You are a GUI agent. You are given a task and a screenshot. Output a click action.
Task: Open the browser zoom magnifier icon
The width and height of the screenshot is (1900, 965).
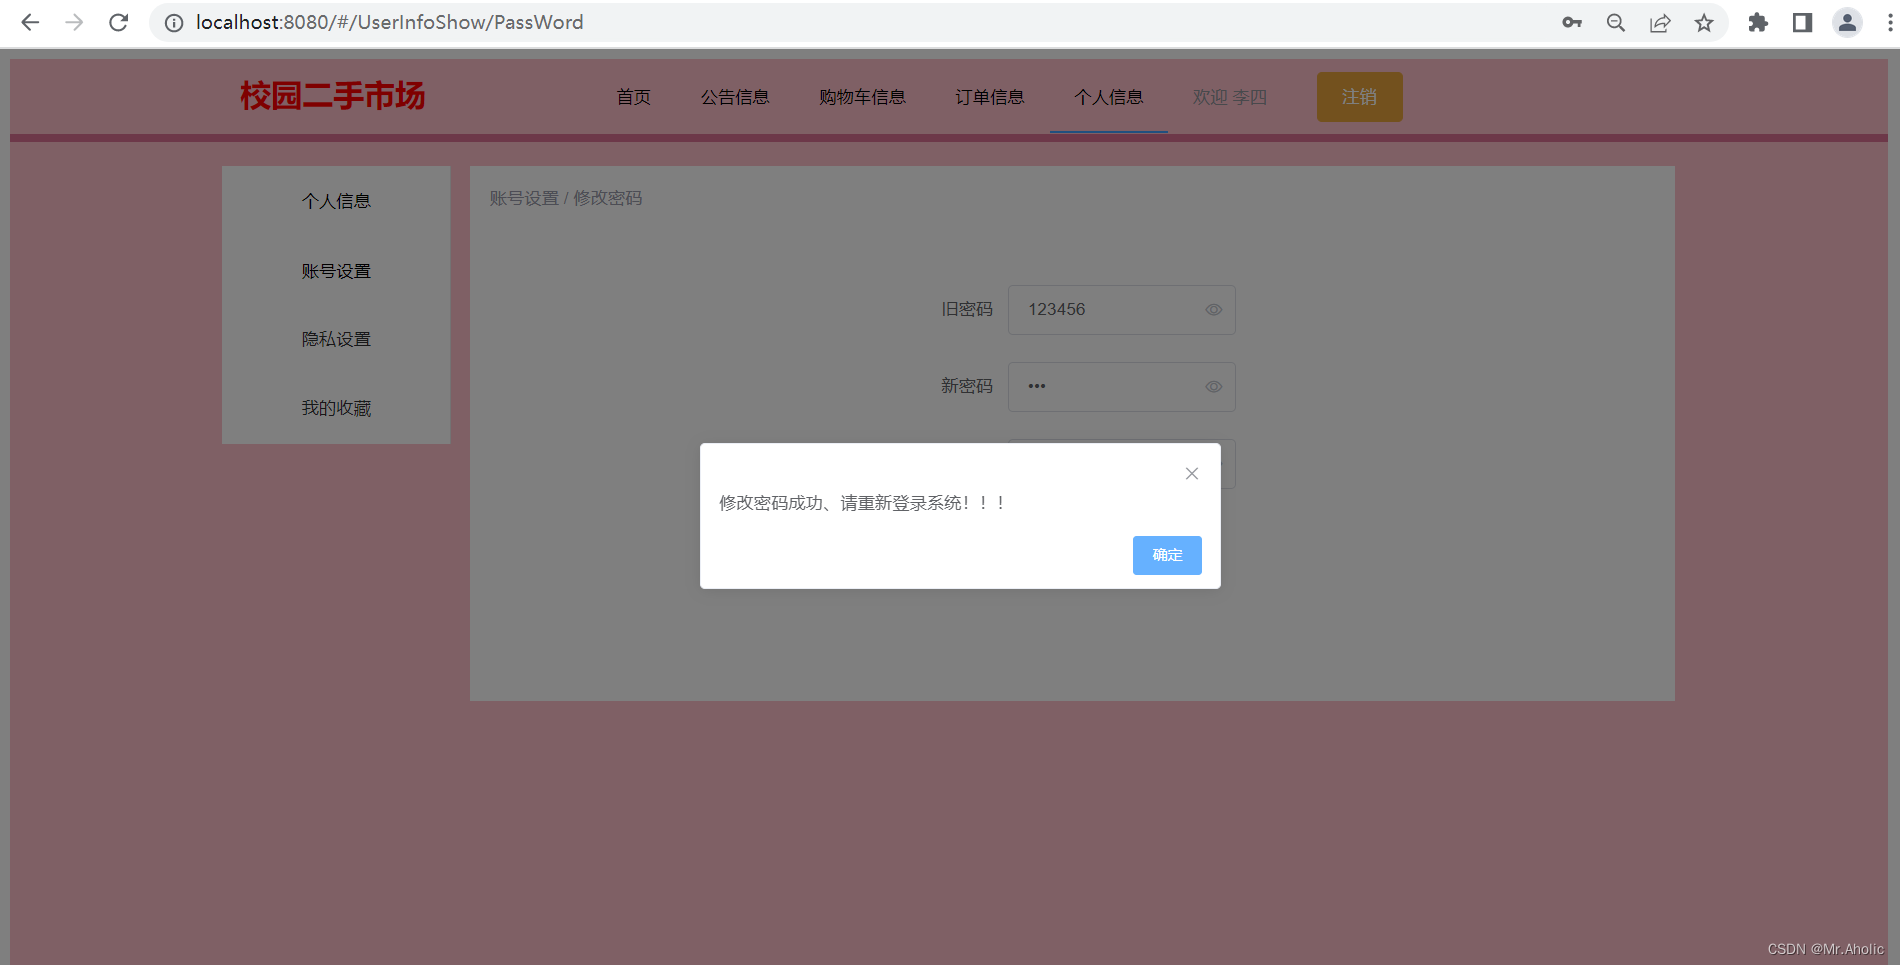1616,22
